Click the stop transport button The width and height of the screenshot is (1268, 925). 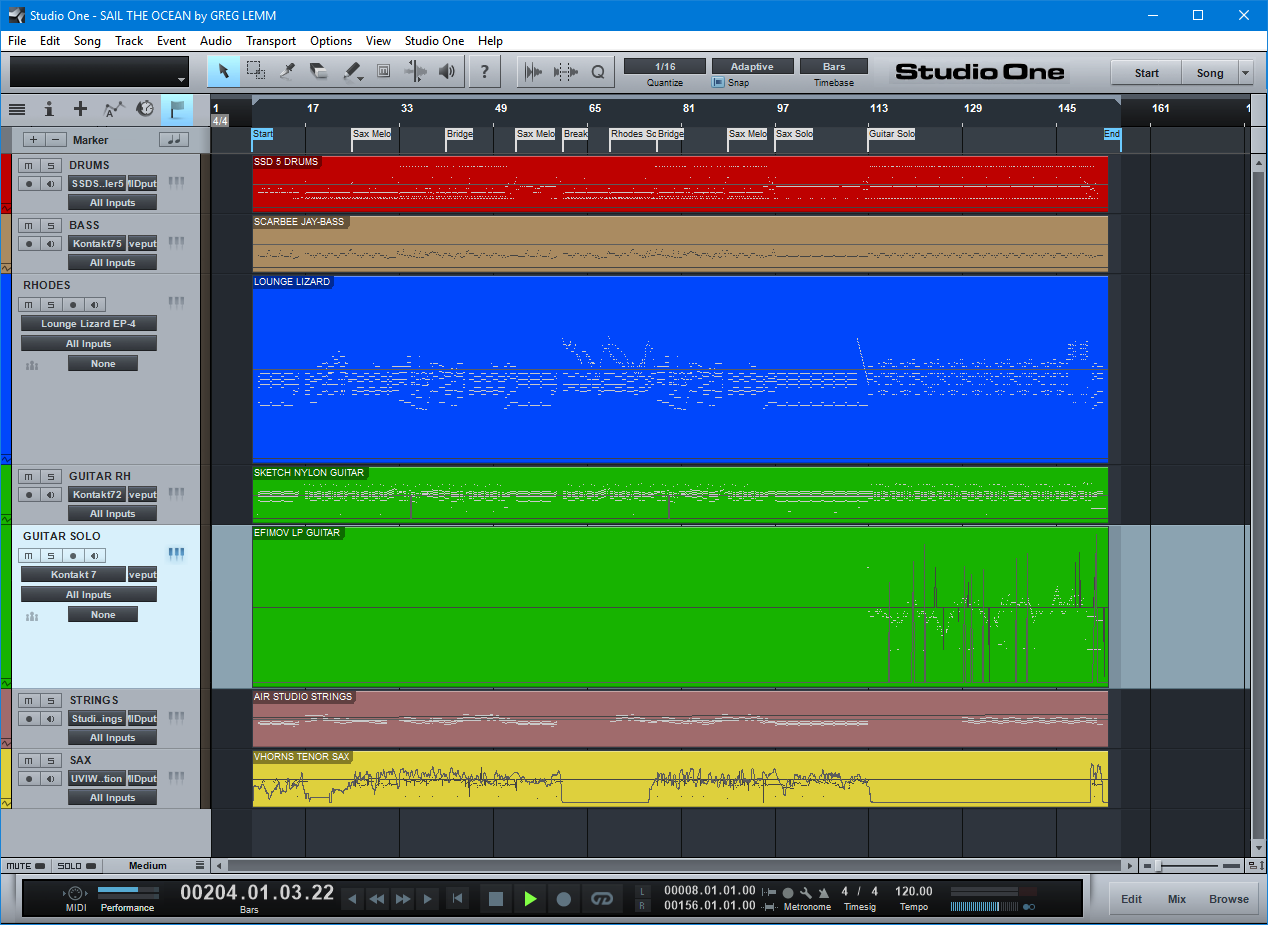tap(495, 899)
